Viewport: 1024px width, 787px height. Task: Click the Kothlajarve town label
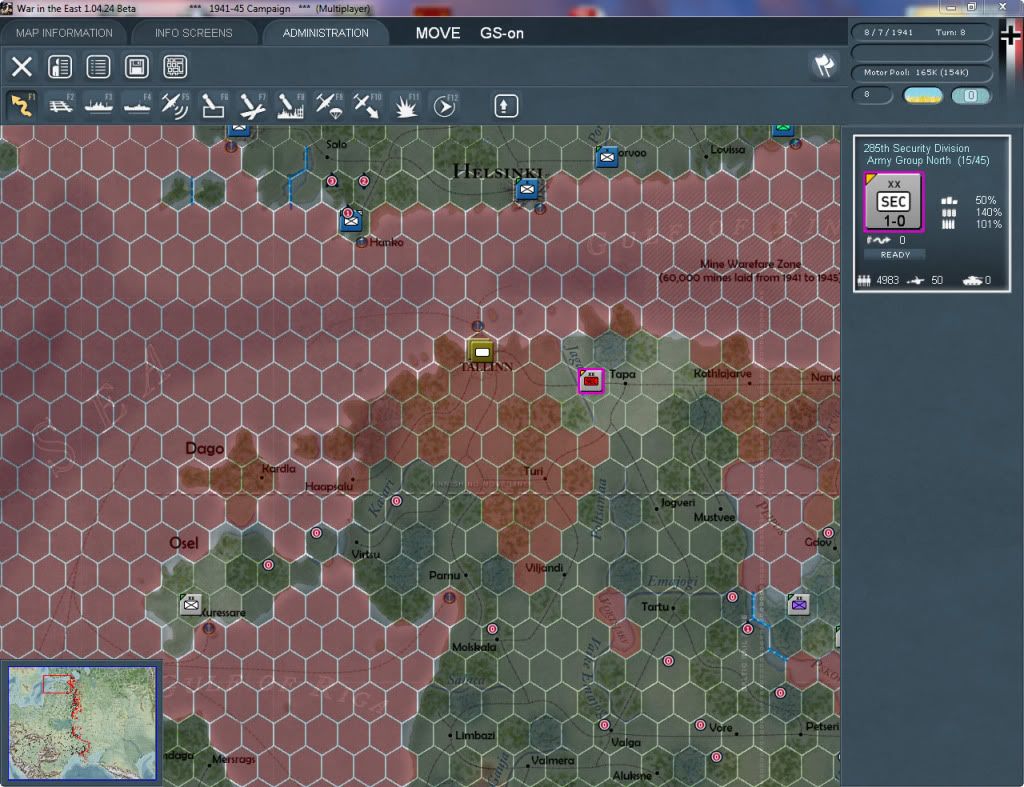tap(722, 374)
